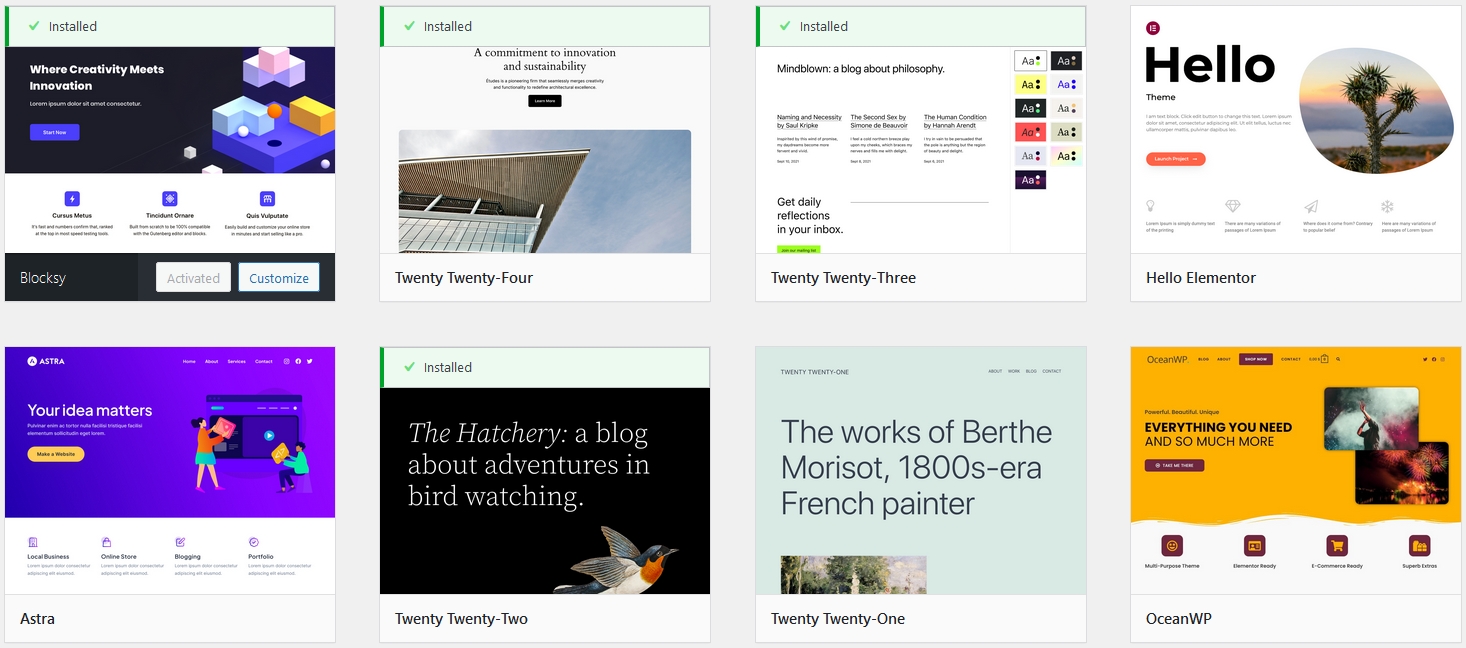1466x648 pixels.
Task: Click the lightning bolt icon above Cursus Metus
Action: pyautogui.click(x=72, y=199)
